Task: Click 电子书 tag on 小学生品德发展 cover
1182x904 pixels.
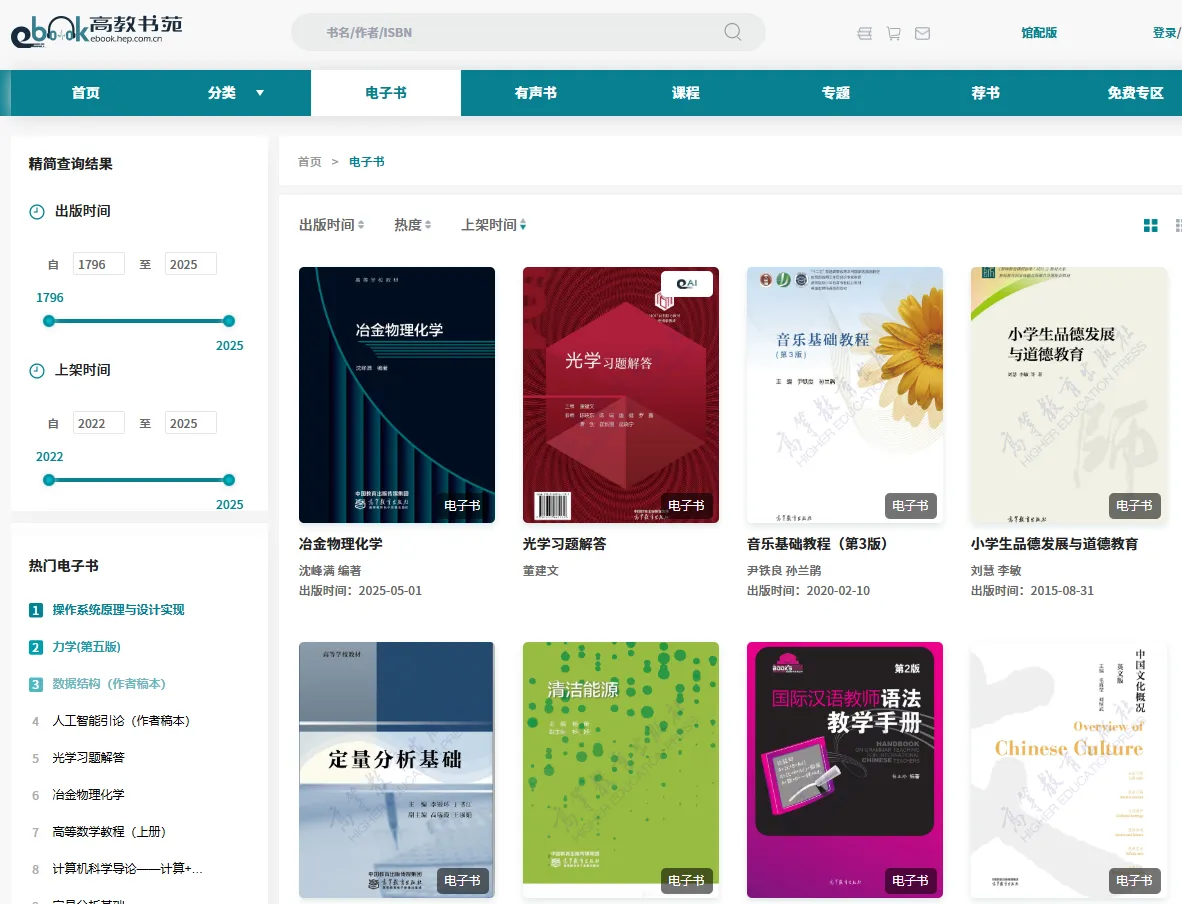Action: pyautogui.click(x=1134, y=505)
